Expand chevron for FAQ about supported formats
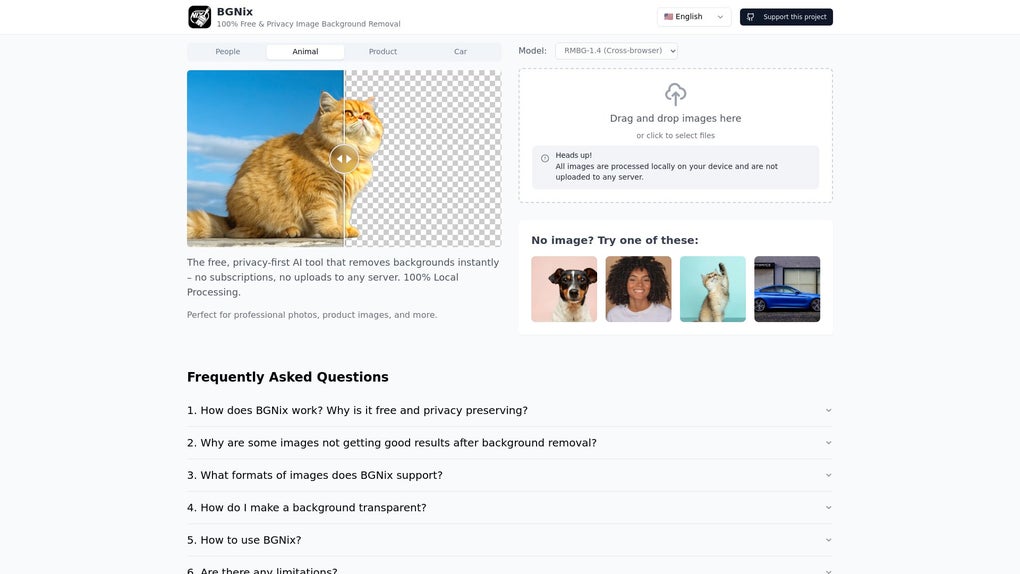The height and width of the screenshot is (574, 1020). pyautogui.click(x=828, y=475)
